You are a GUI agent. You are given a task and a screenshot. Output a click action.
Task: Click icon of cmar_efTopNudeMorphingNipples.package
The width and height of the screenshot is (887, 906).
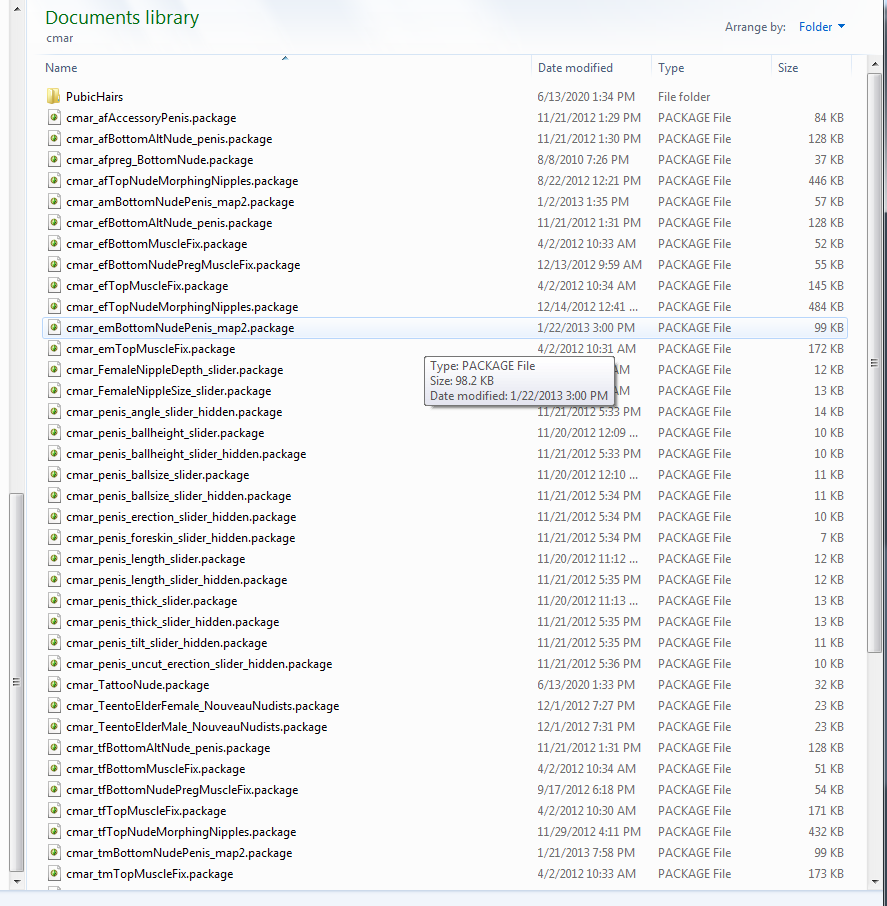tap(54, 307)
